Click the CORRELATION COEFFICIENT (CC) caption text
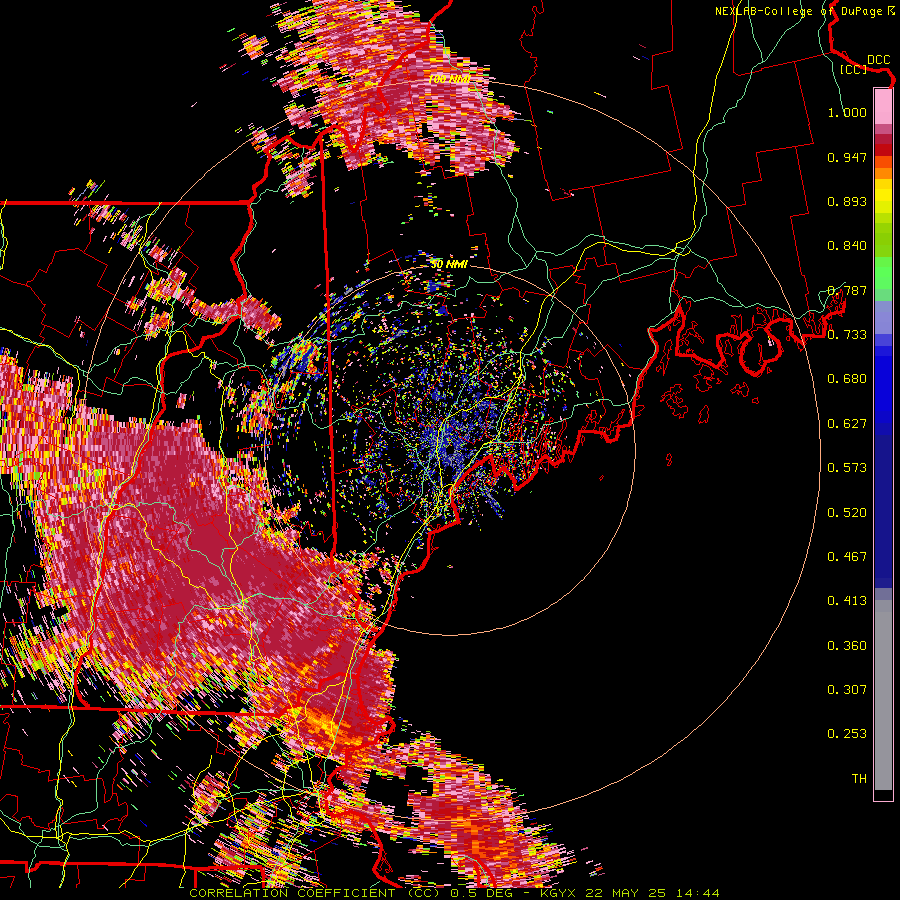Image resolution: width=900 pixels, height=900 pixels. pyautogui.click(x=315, y=893)
